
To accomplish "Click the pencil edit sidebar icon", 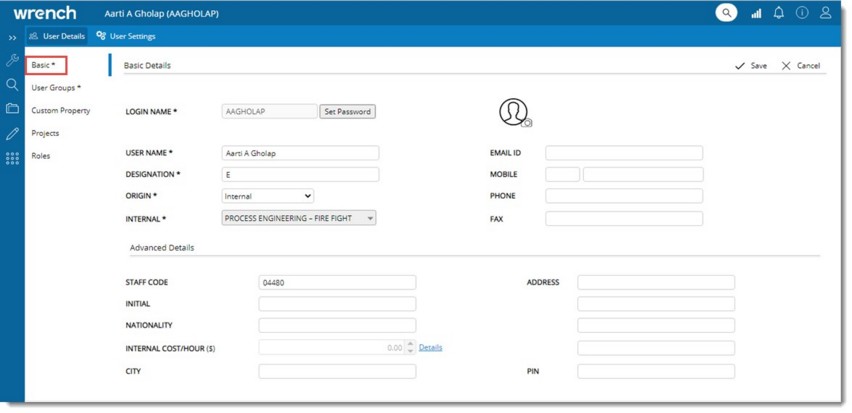I will point(12,133).
